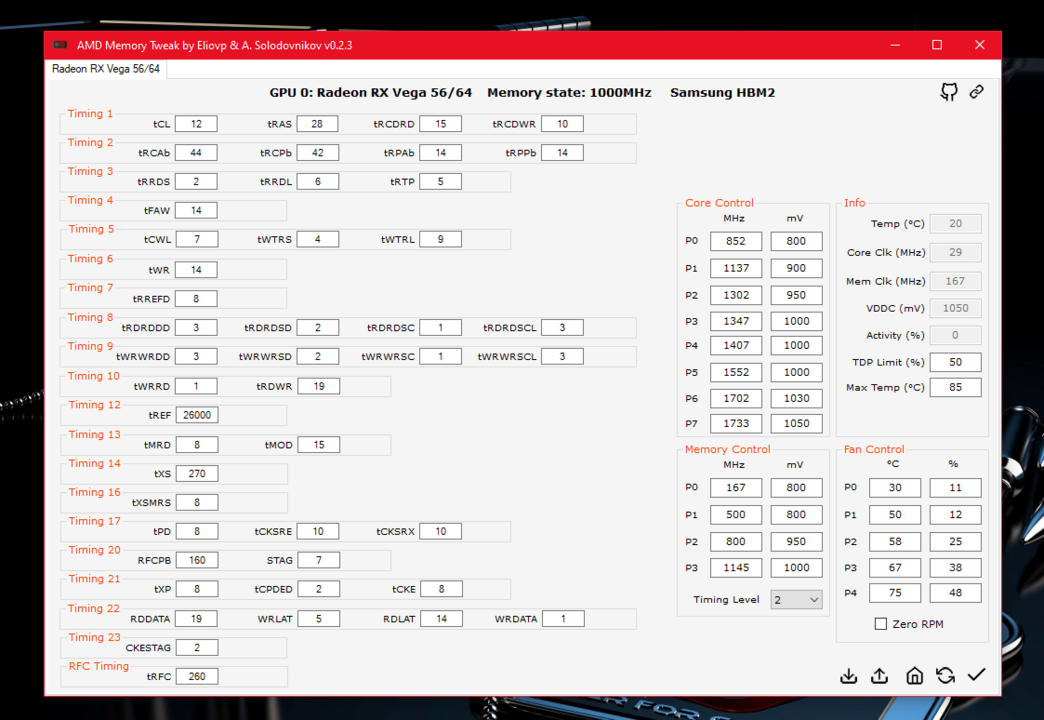Viewport: 1044px width, 720px height.
Task: Click the tRCPb field
Action: point(318,153)
